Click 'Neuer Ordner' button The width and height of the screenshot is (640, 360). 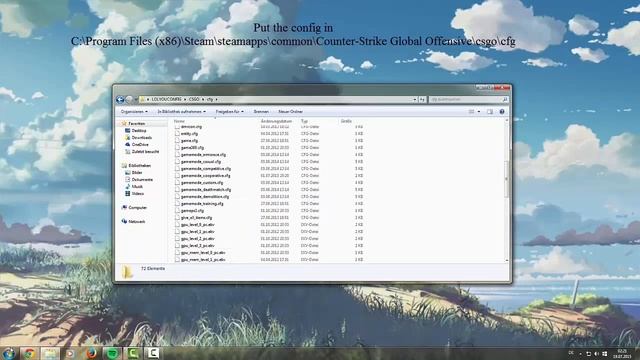tap(291, 111)
